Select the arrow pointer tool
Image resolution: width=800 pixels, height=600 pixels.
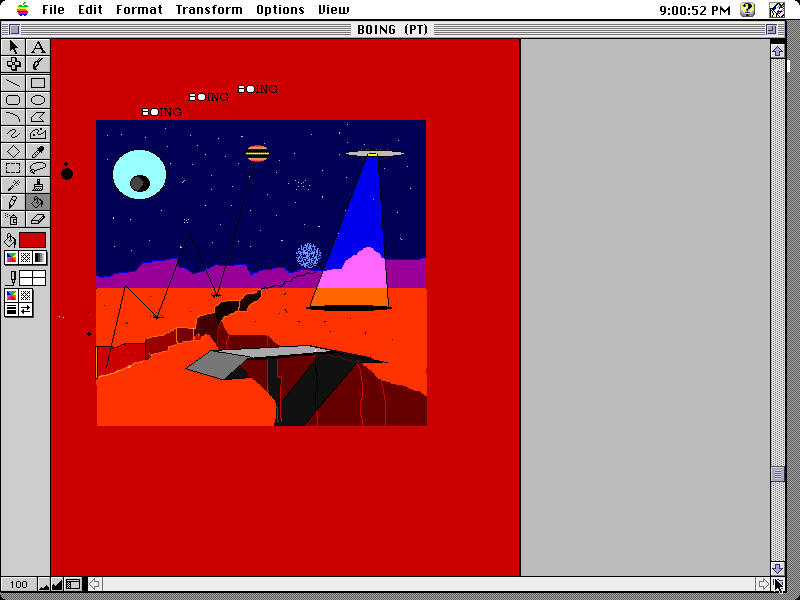13,47
